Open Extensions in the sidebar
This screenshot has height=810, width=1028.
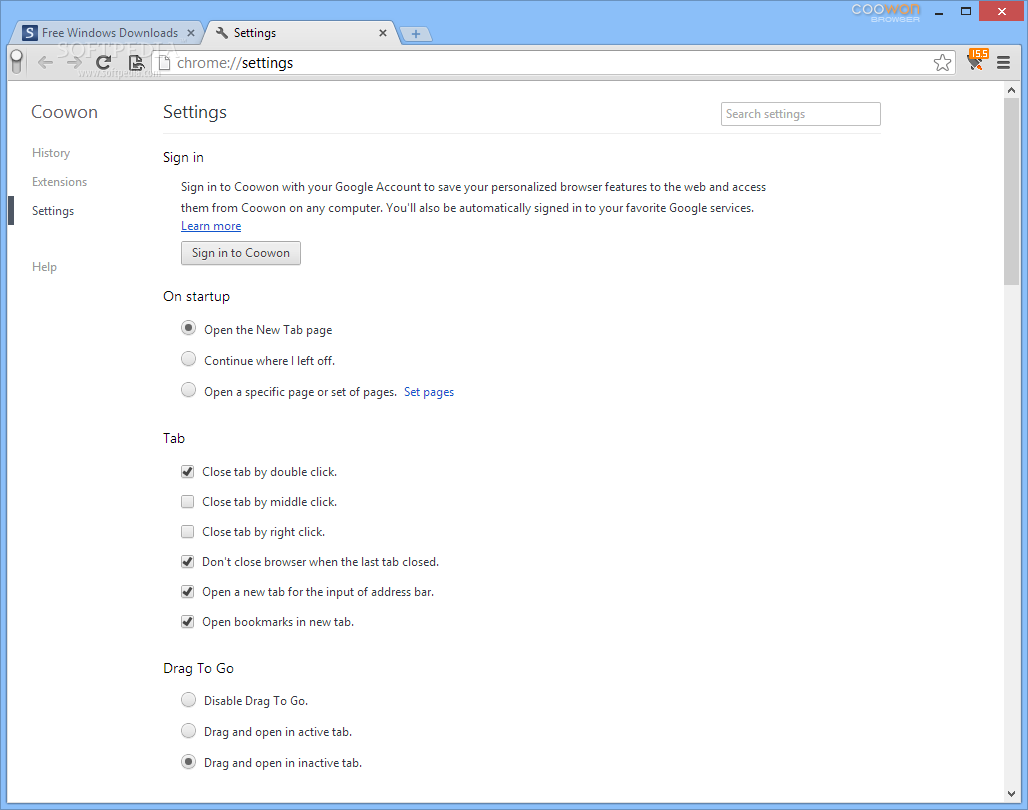(60, 182)
